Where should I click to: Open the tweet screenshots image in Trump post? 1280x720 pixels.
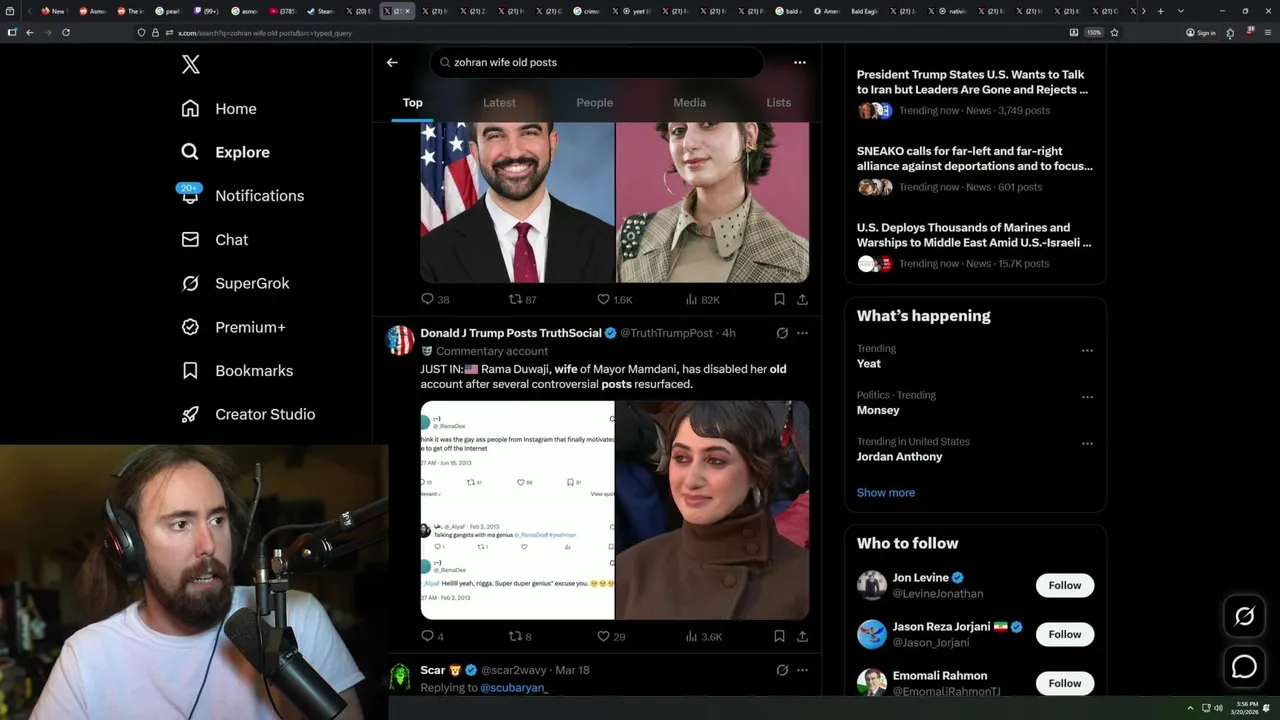[517, 510]
